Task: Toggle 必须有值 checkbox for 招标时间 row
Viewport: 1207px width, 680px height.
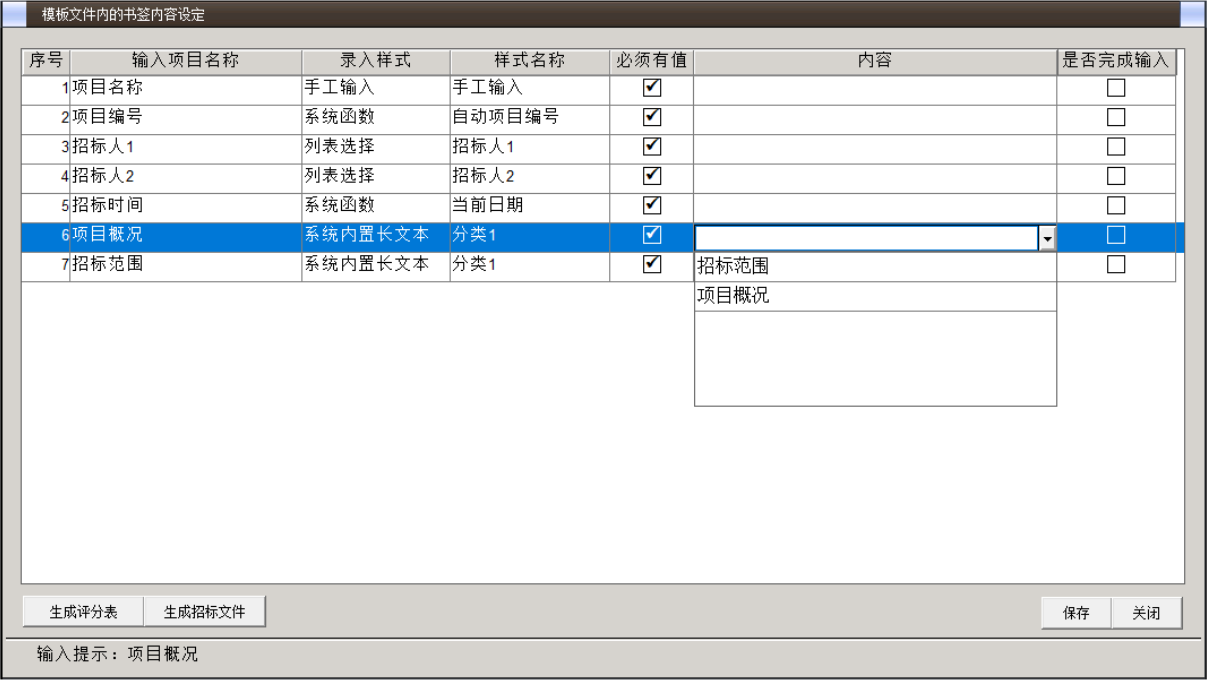Action: tap(652, 205)
